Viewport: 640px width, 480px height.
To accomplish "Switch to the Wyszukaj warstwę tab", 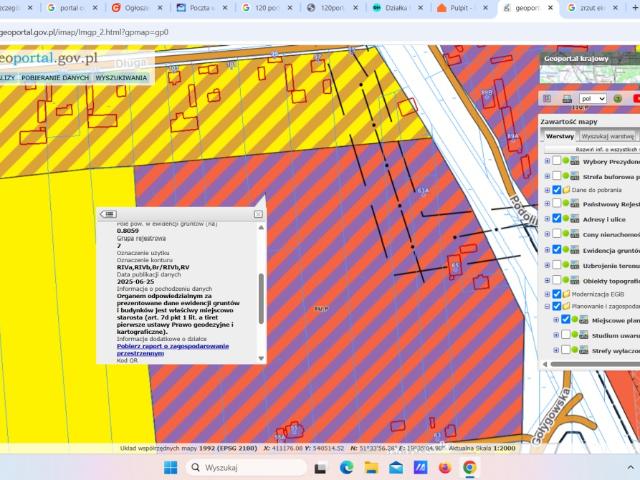I will 608,135.
